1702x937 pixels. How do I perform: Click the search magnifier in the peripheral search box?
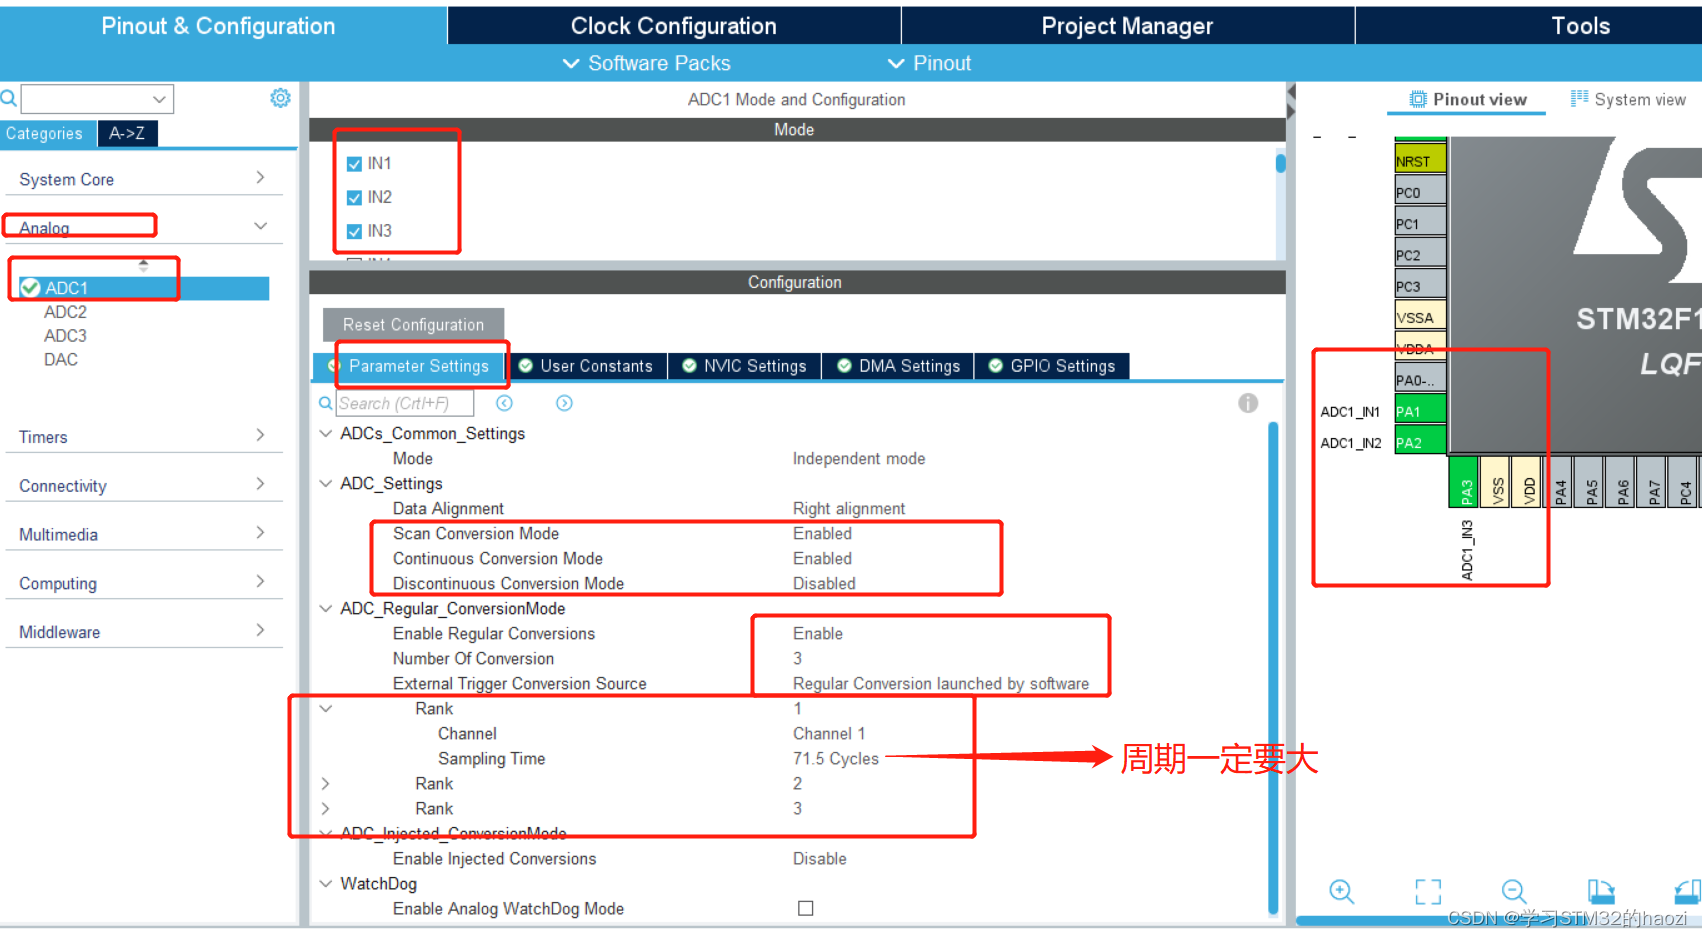(x=9, y=98)
